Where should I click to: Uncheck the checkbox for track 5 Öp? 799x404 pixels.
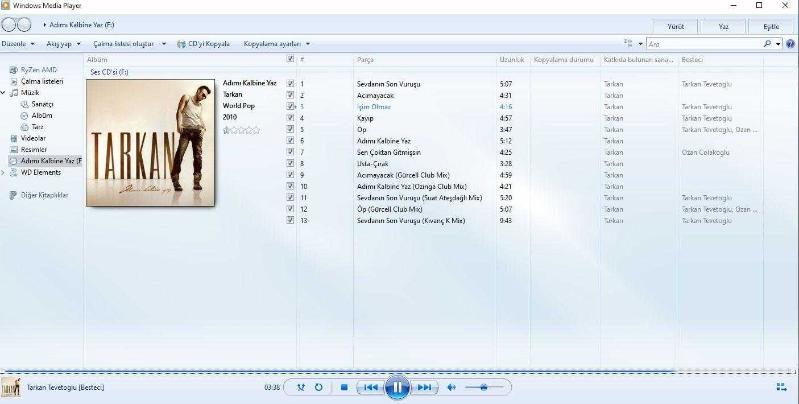[x=290, y=129]
